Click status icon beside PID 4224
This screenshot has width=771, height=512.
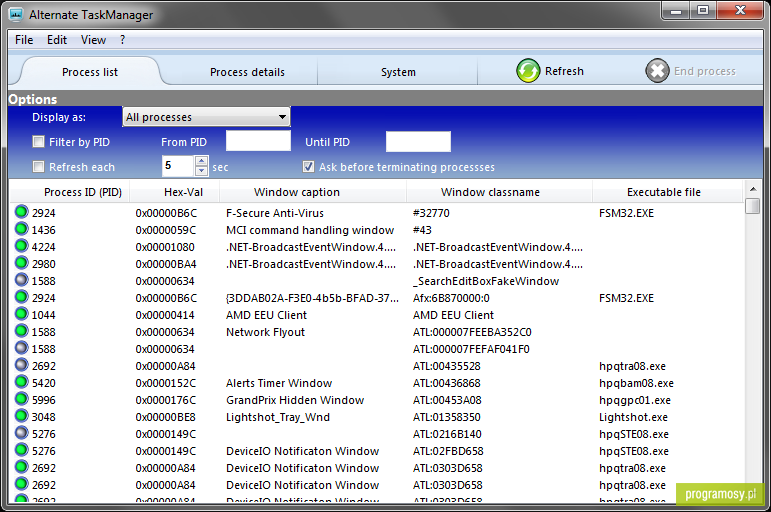[21, 246]
